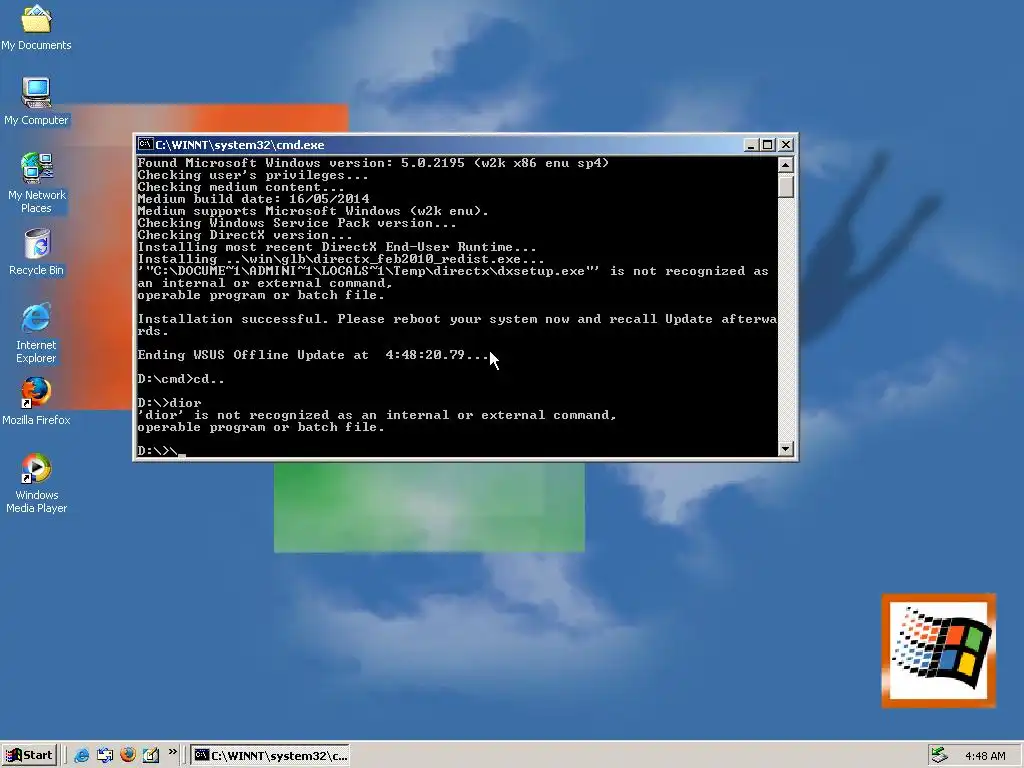Click the cmd.exe taskbar button
Image resolution: width=1024 pixels, height=768 pixels.
pyautogui.click(x=270, y=756)
